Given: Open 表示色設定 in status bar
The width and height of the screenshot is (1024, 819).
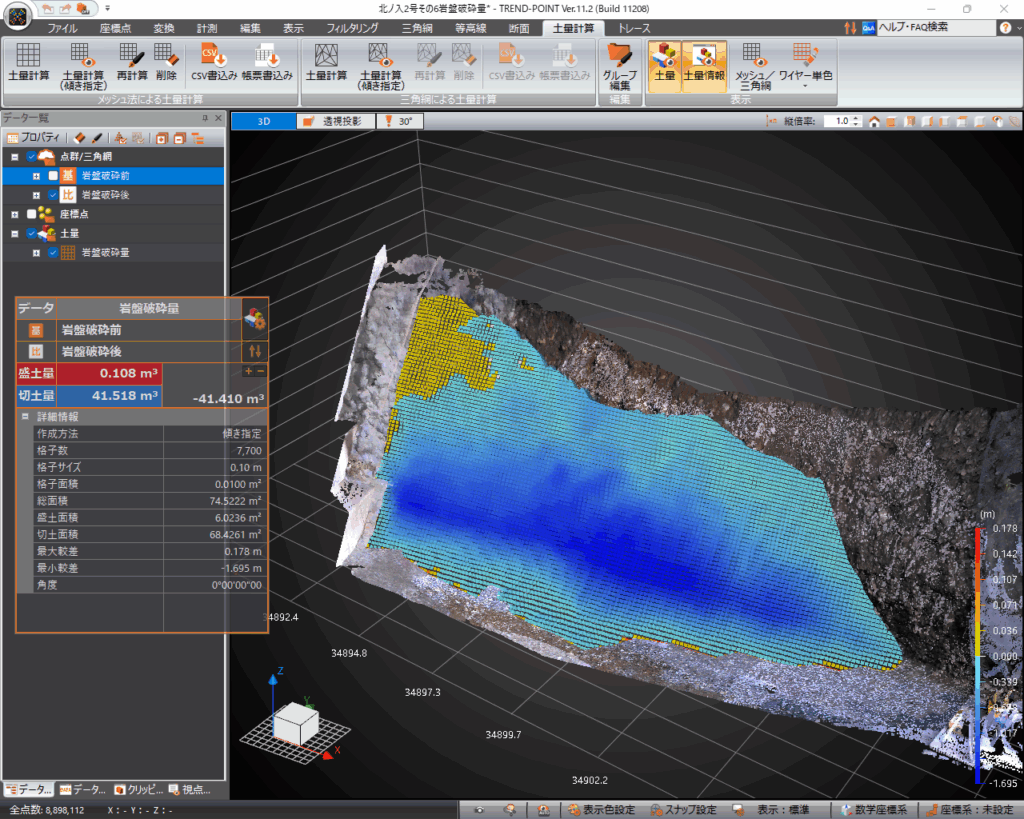Looking at the screenshot, I should 601,810.
